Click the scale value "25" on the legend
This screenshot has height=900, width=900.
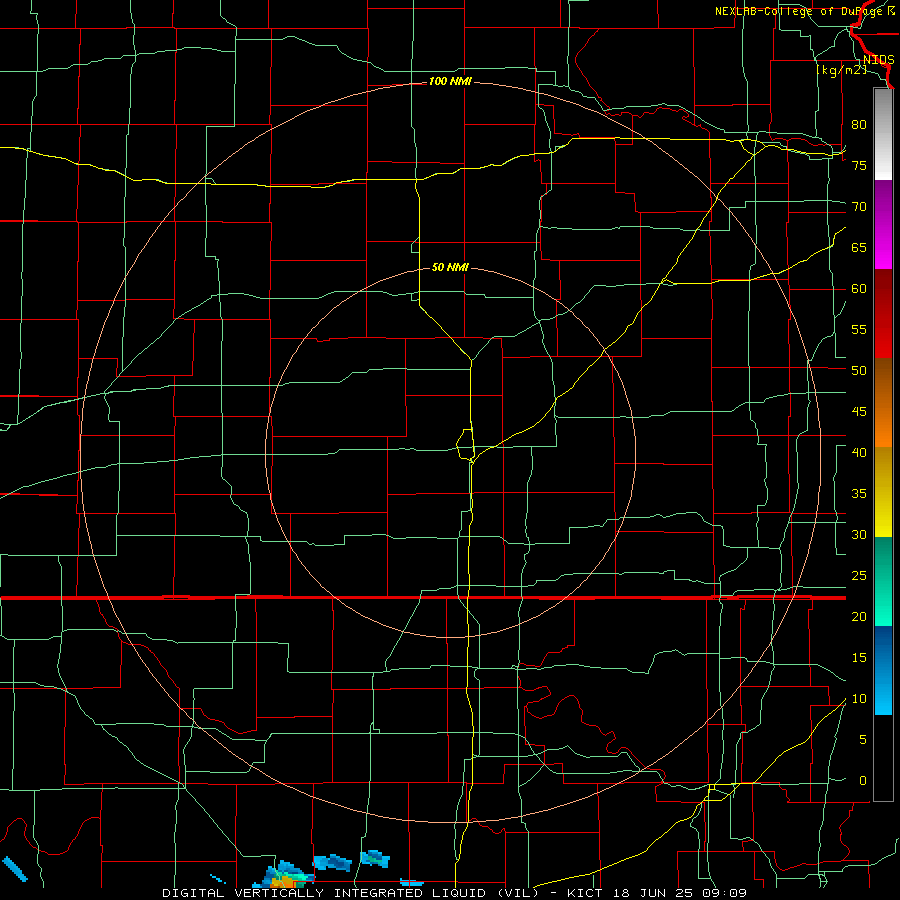[859, 576]
